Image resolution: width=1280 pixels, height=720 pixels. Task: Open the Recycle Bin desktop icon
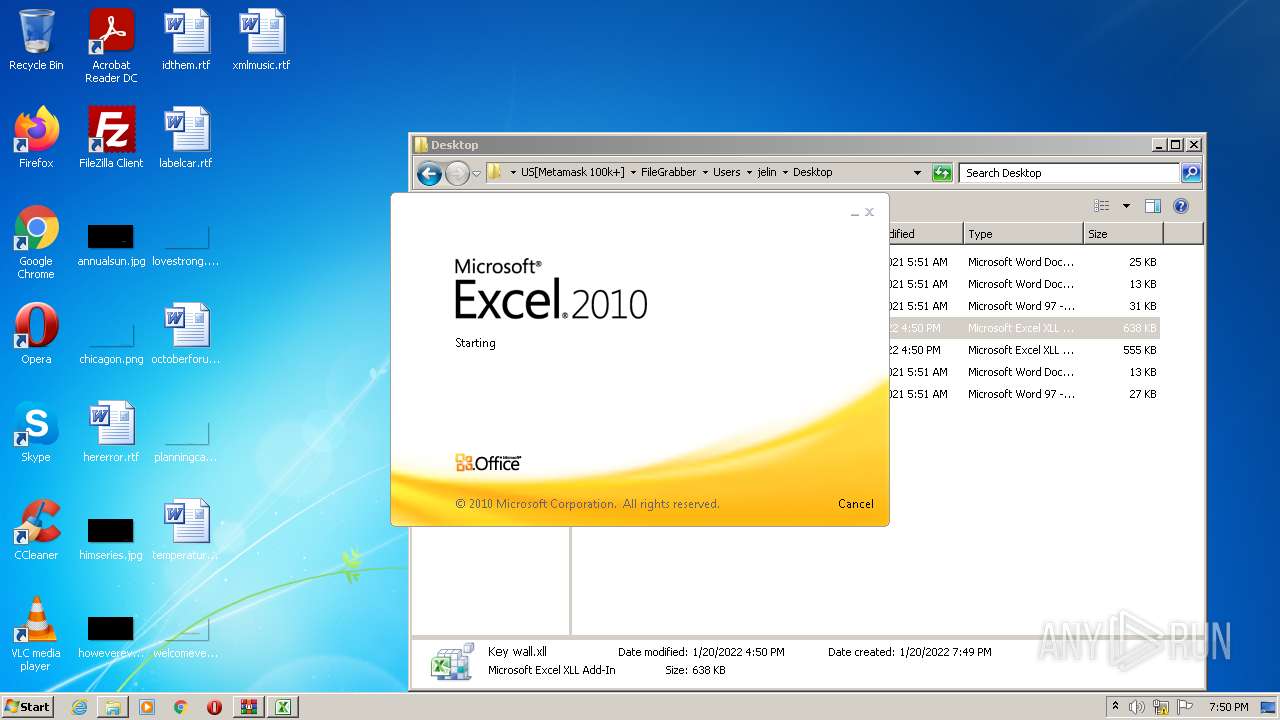pyautogui.click(x=36, y=40)
